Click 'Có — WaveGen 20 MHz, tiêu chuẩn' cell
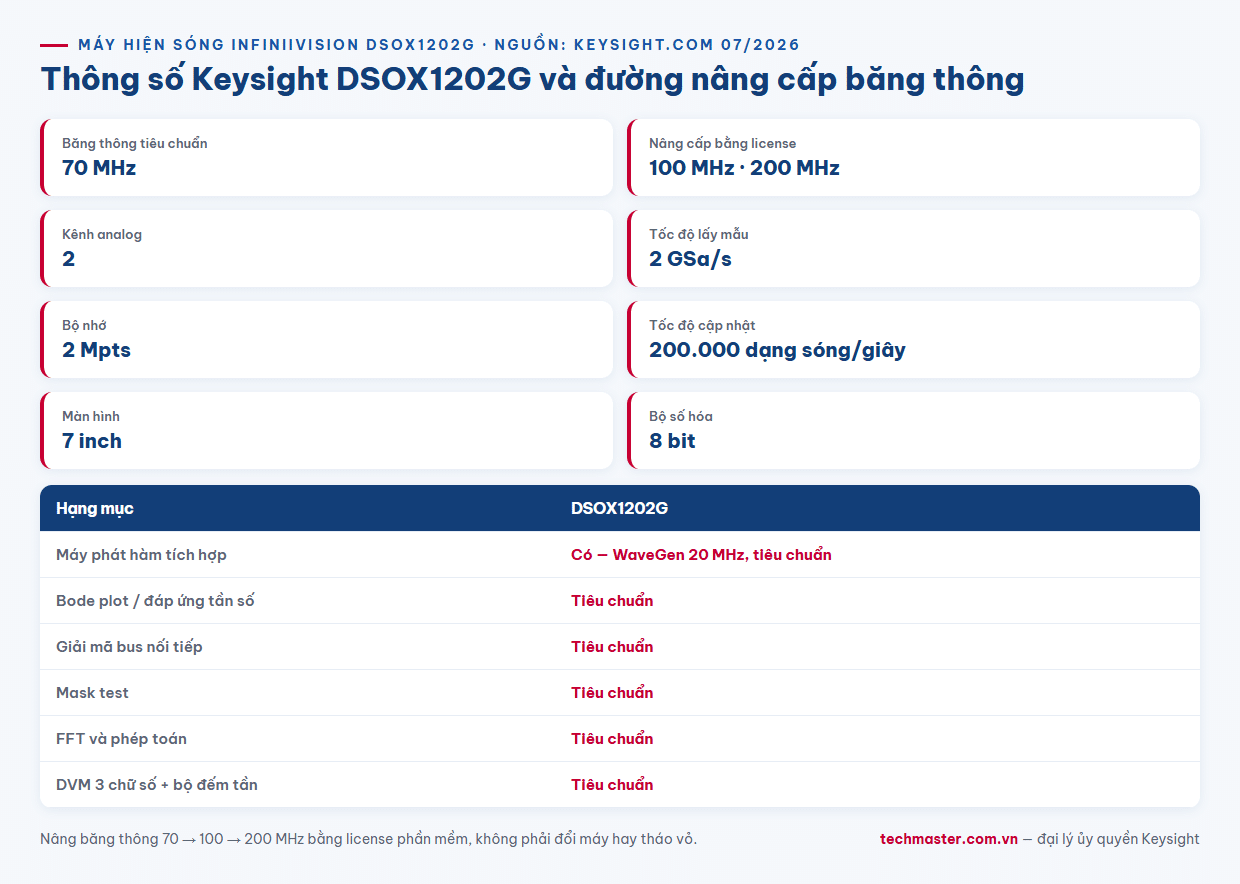Image resolution: width=1240 pixels, height=884 pixels. (x=701, y=554)
